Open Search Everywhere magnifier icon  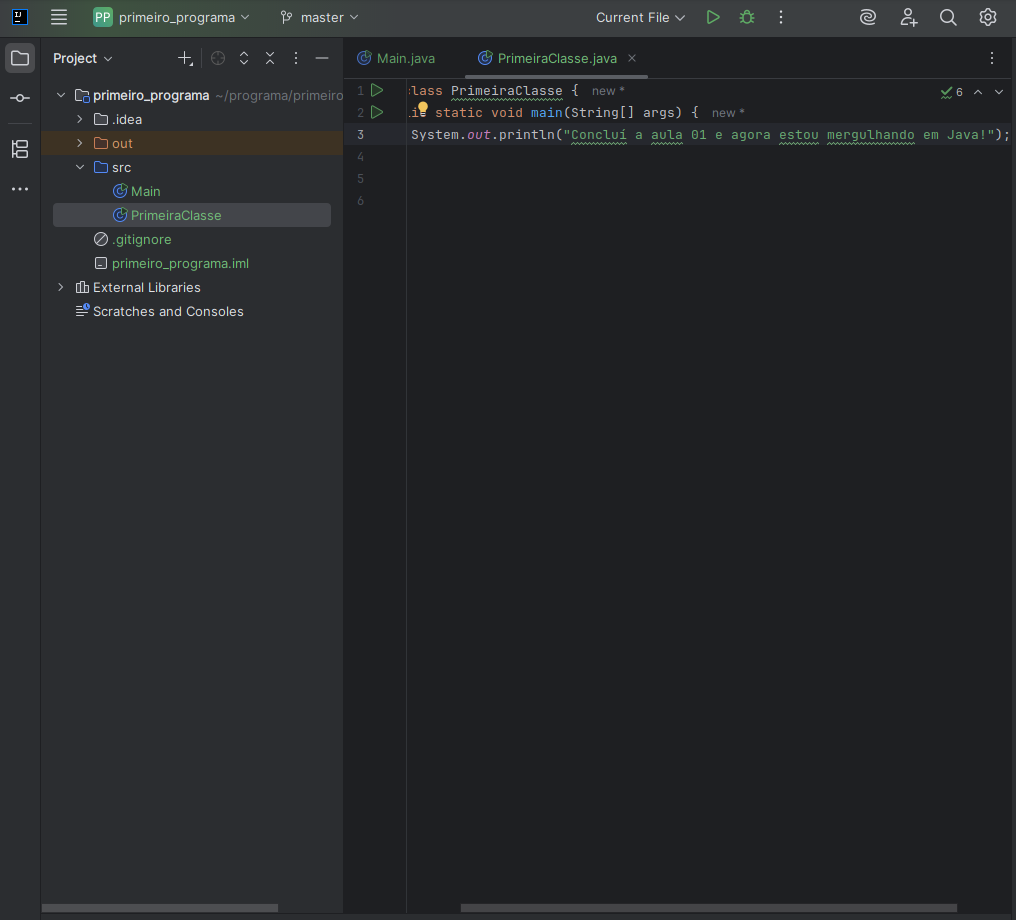tap(948, 17)
